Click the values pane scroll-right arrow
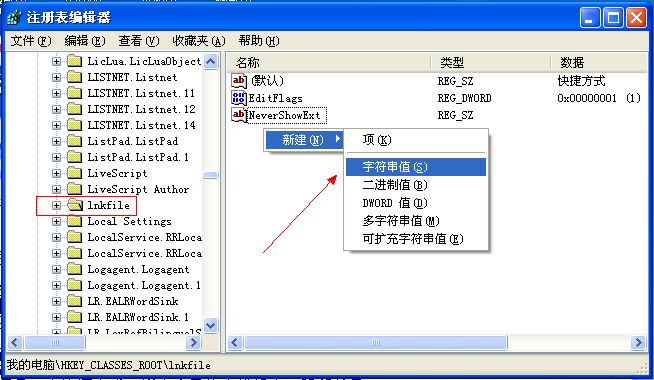Screen dimensions: 654x380 (638, 343)
